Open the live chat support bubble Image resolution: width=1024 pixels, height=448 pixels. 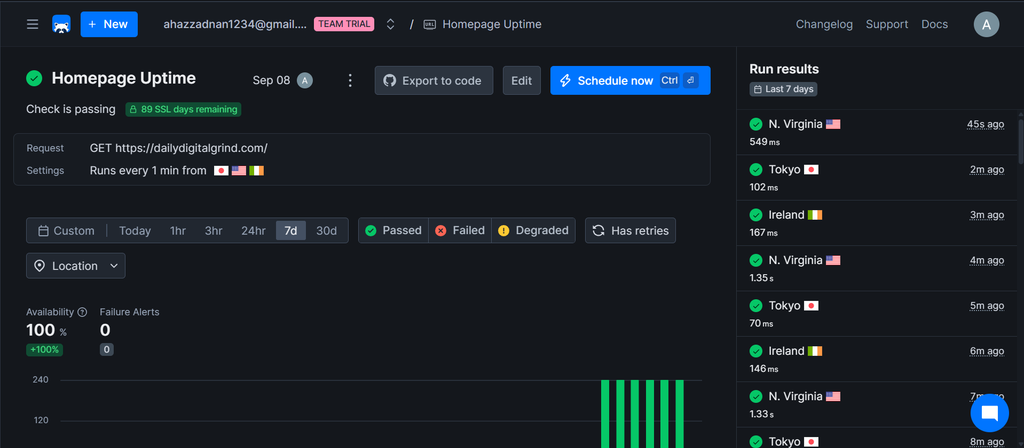click(989, 413)
